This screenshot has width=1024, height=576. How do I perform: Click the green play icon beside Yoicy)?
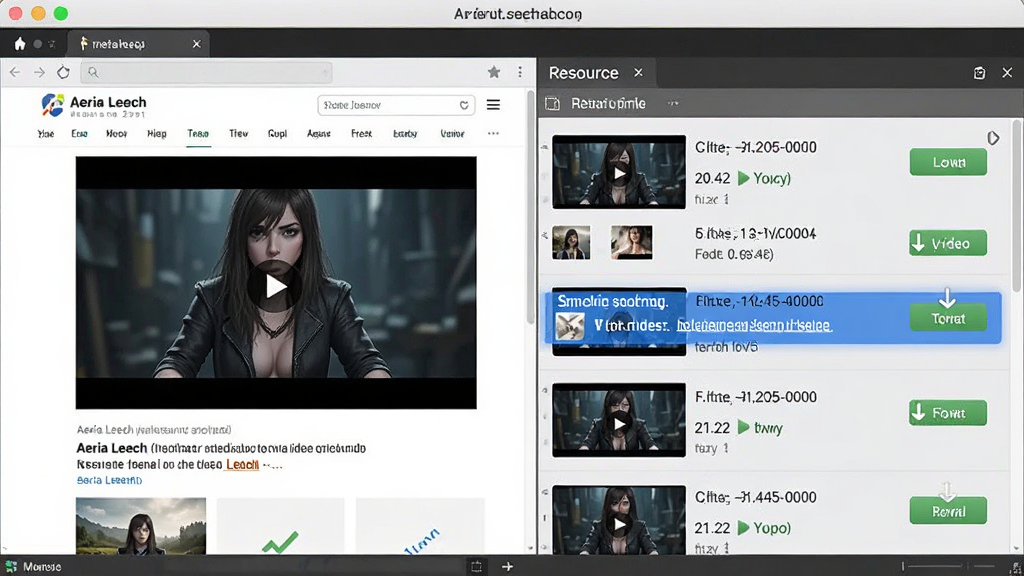pyautogui.click(x=743, y=178)
